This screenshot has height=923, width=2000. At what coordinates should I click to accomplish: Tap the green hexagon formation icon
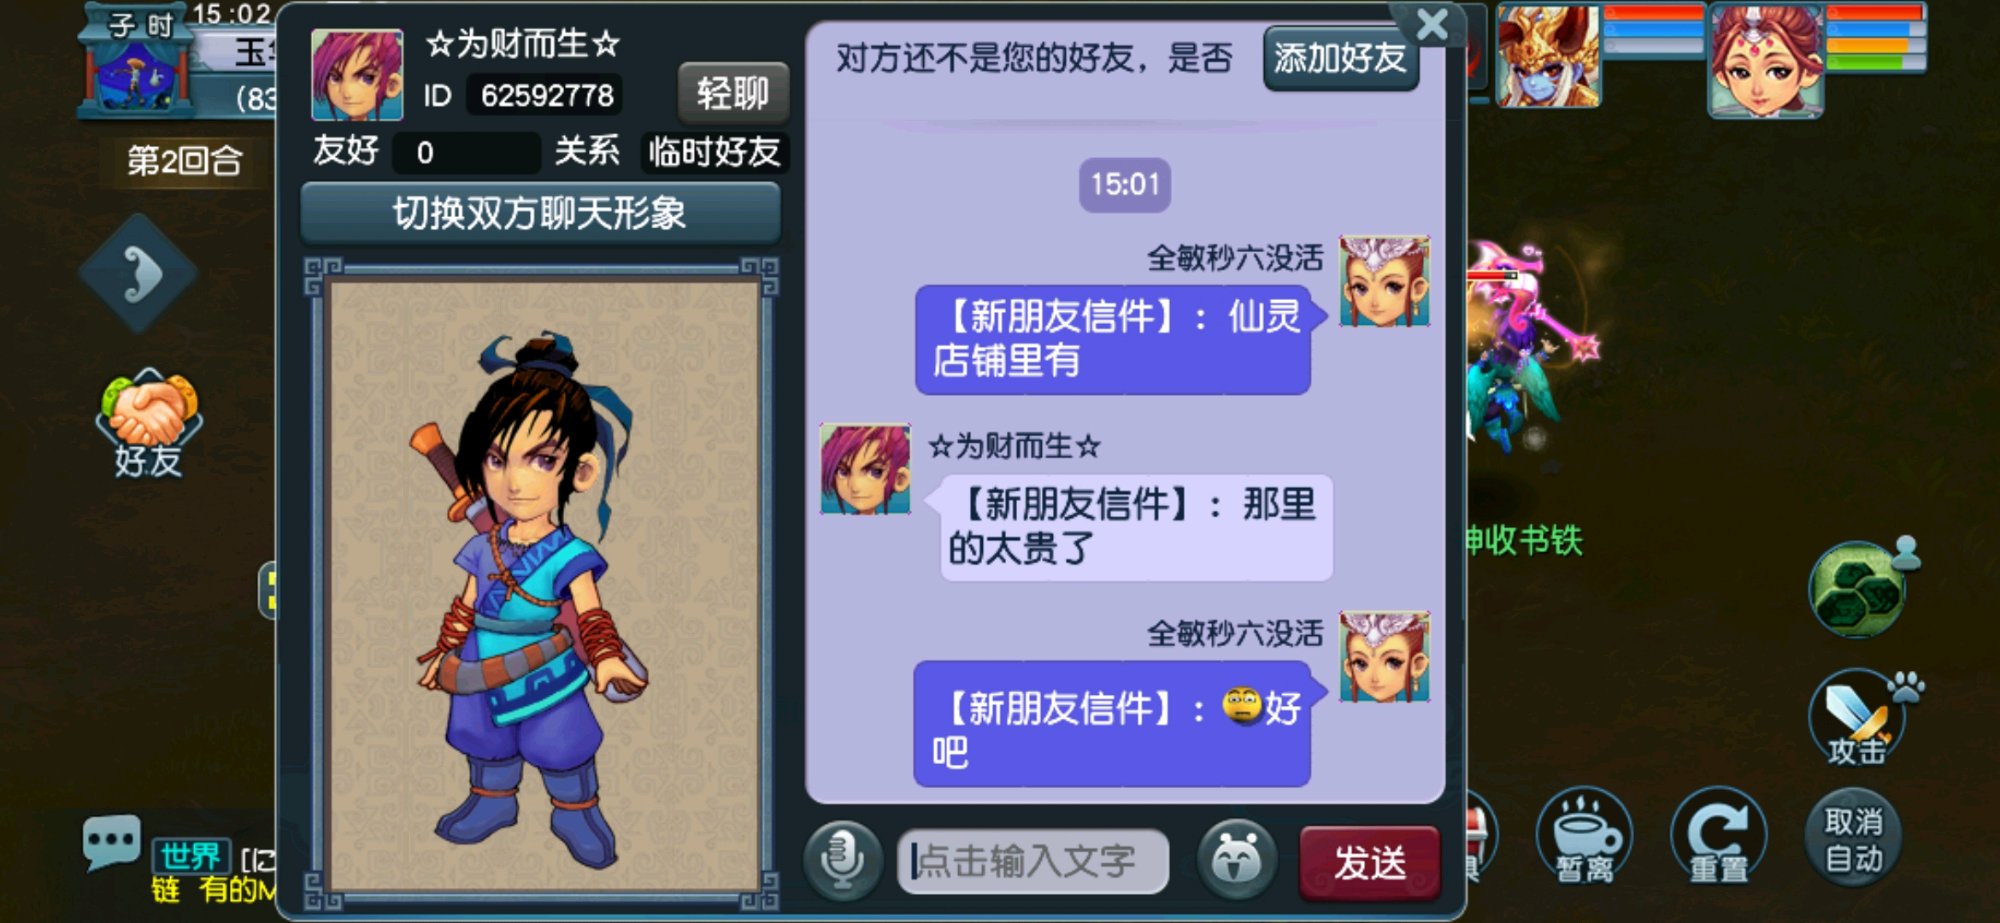coord(1858,589)
